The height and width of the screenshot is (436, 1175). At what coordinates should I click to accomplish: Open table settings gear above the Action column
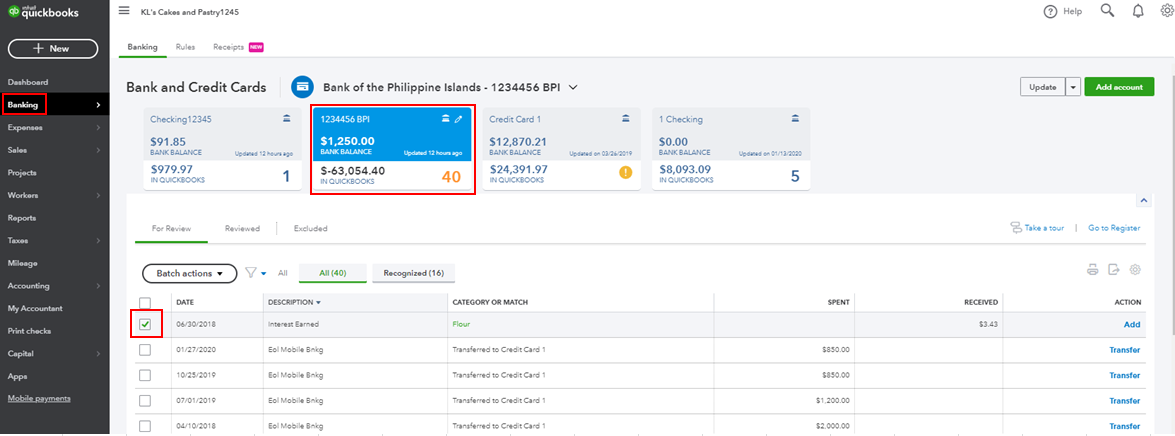[1135, 270]
